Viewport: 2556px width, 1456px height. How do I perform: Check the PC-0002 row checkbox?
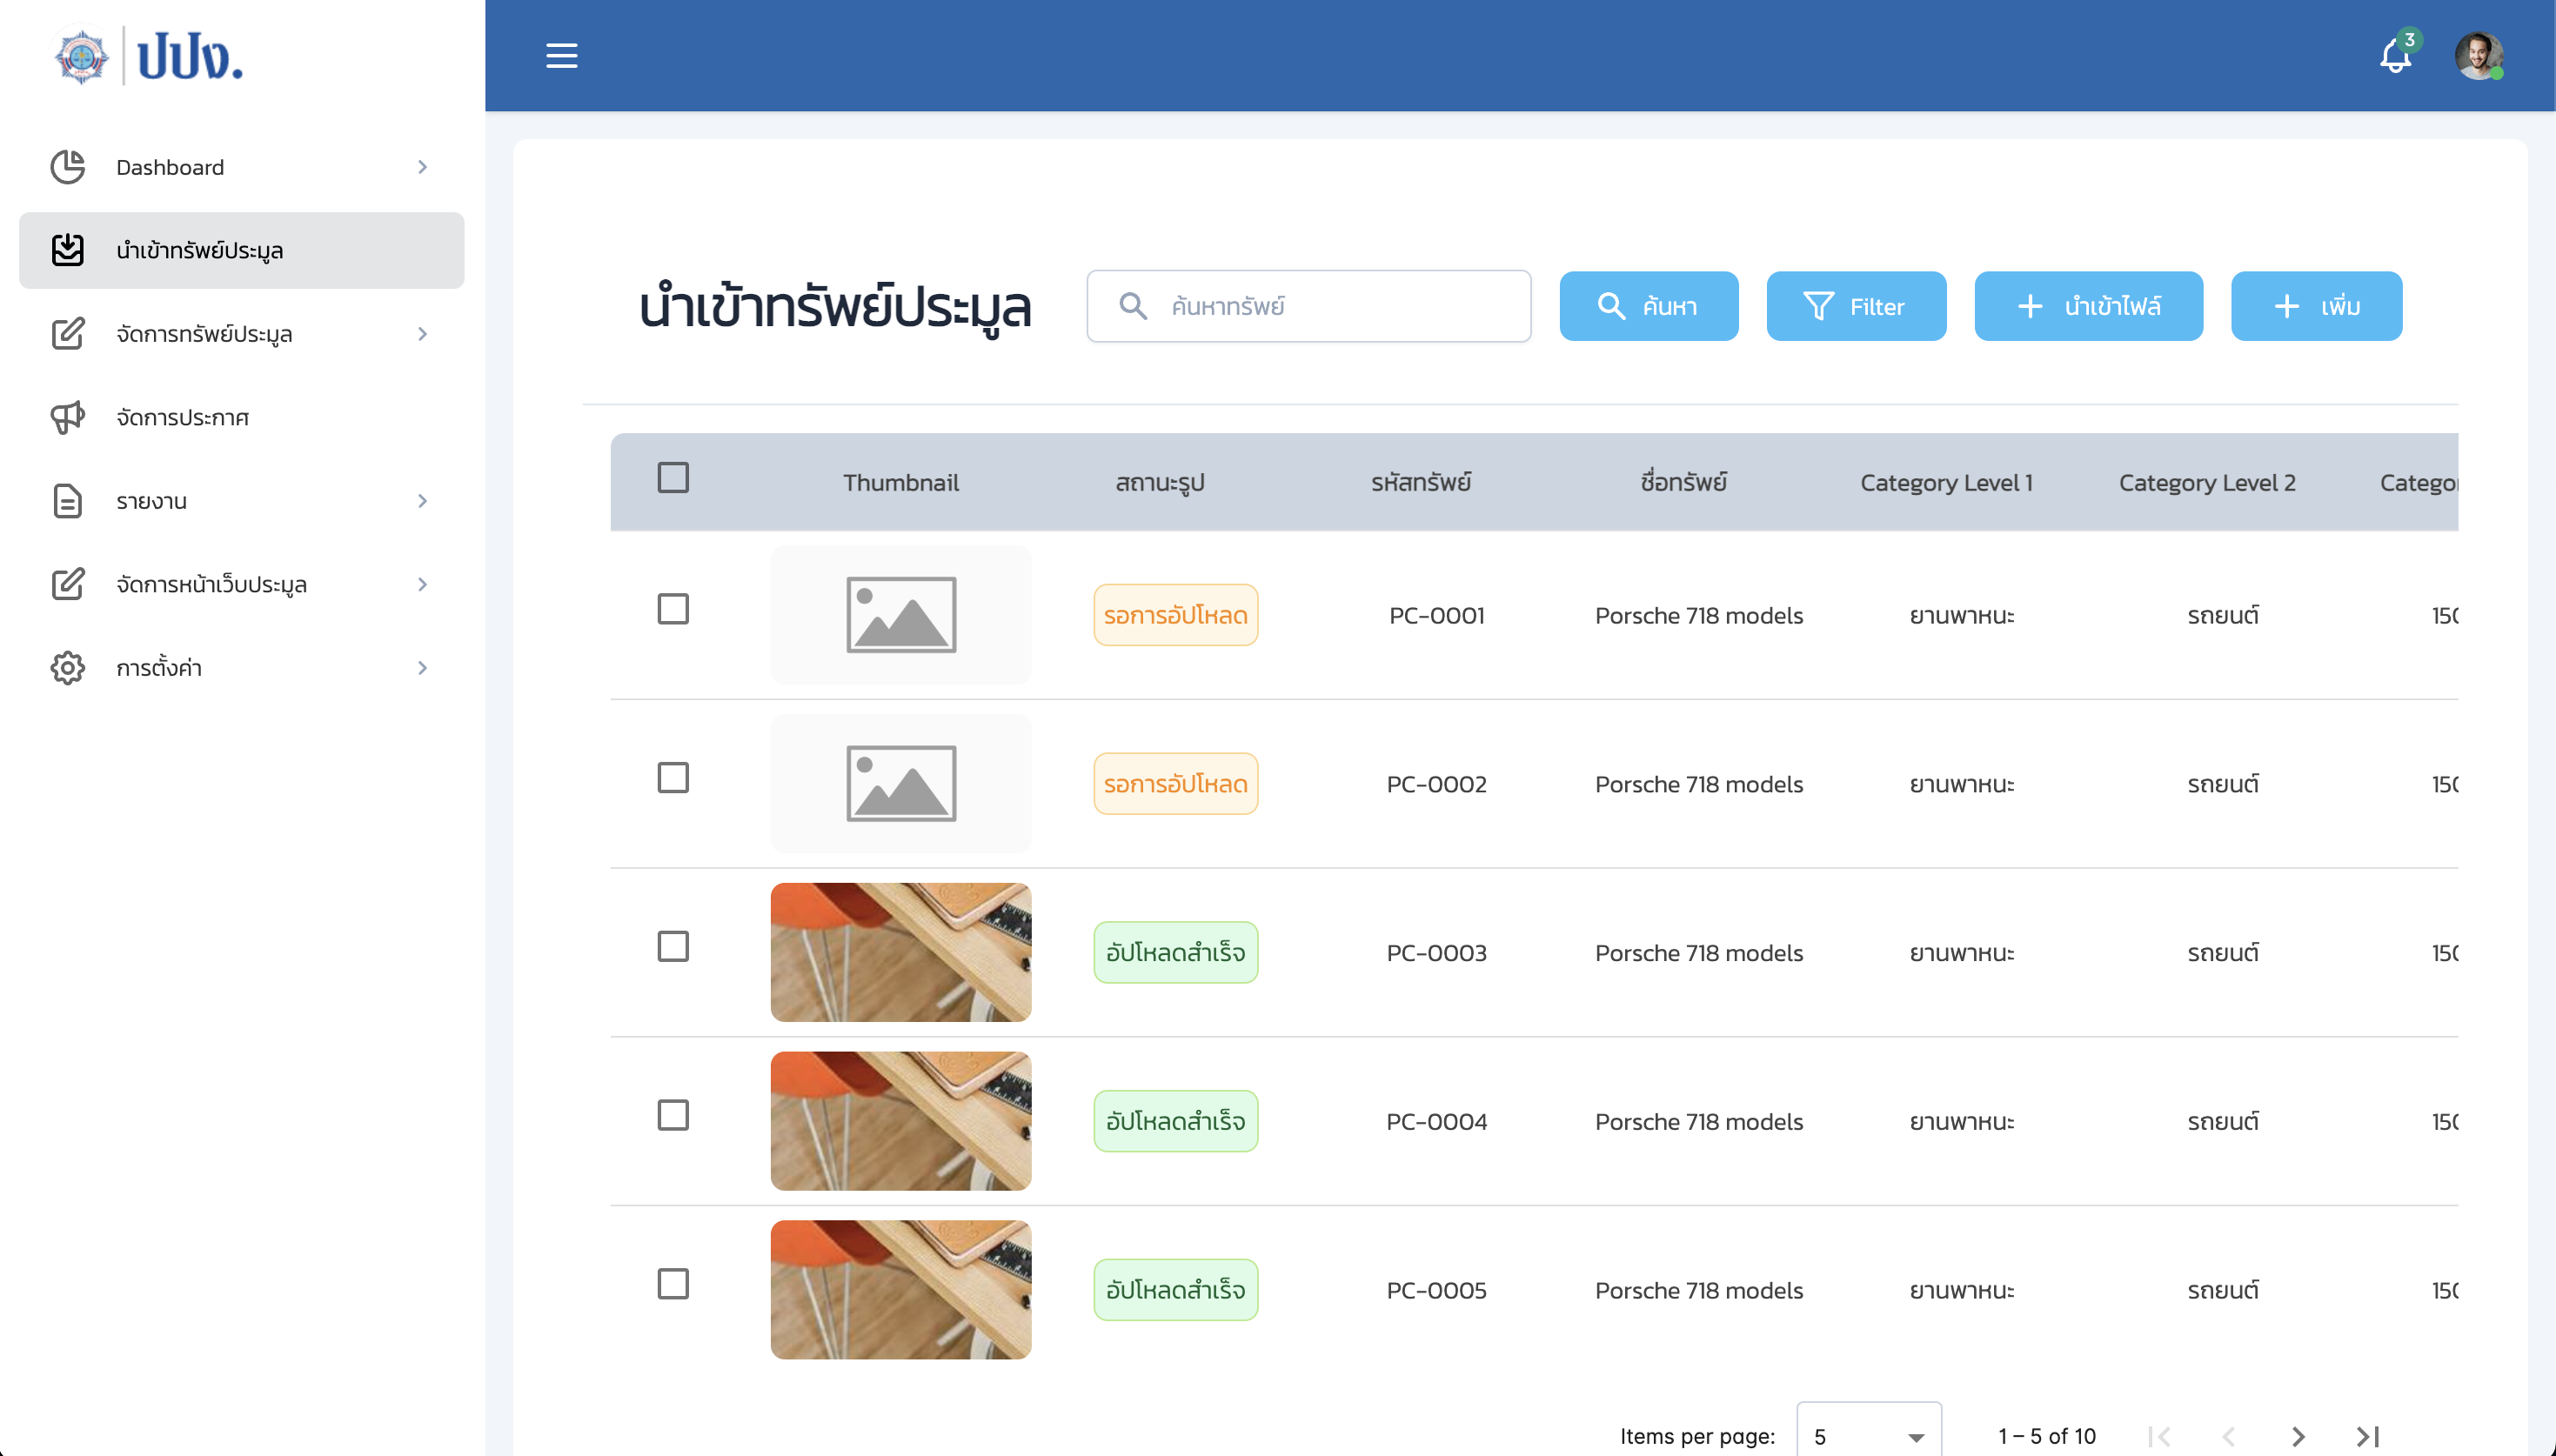[673, 778]
